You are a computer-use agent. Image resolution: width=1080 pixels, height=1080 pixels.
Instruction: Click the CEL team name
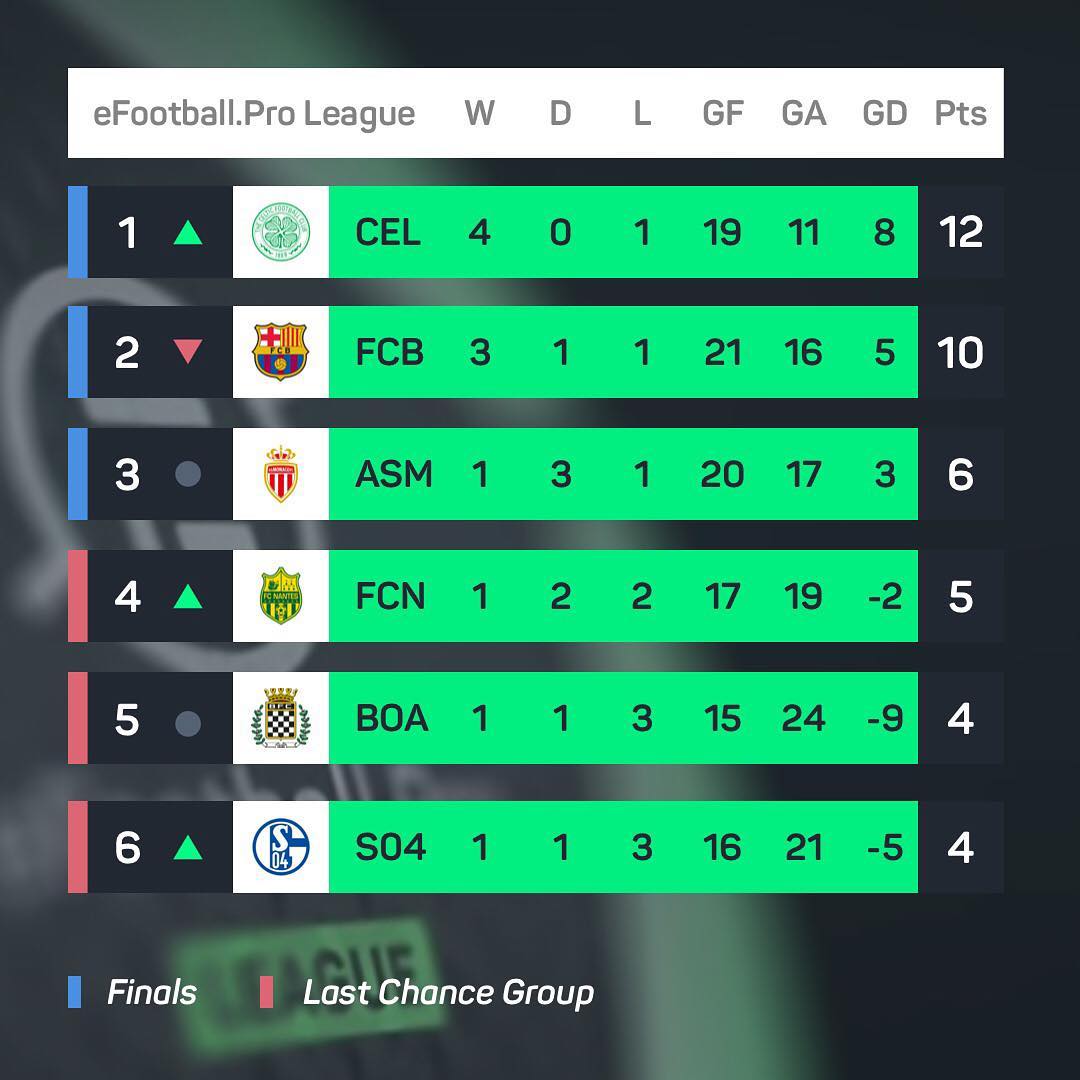pos(388,232)
